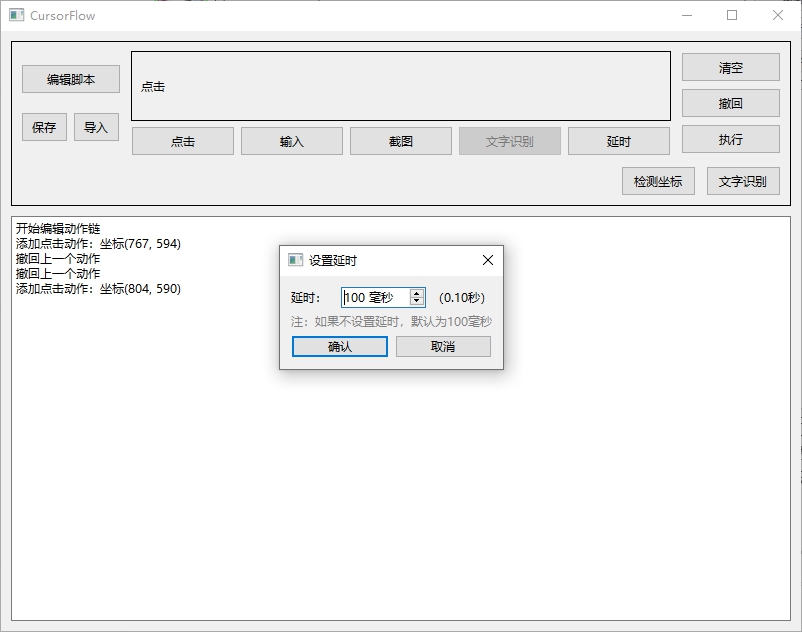Click the 编辑脚本 button
The image size is (802, 632).
pyautogui.click(x=71, y=79)
